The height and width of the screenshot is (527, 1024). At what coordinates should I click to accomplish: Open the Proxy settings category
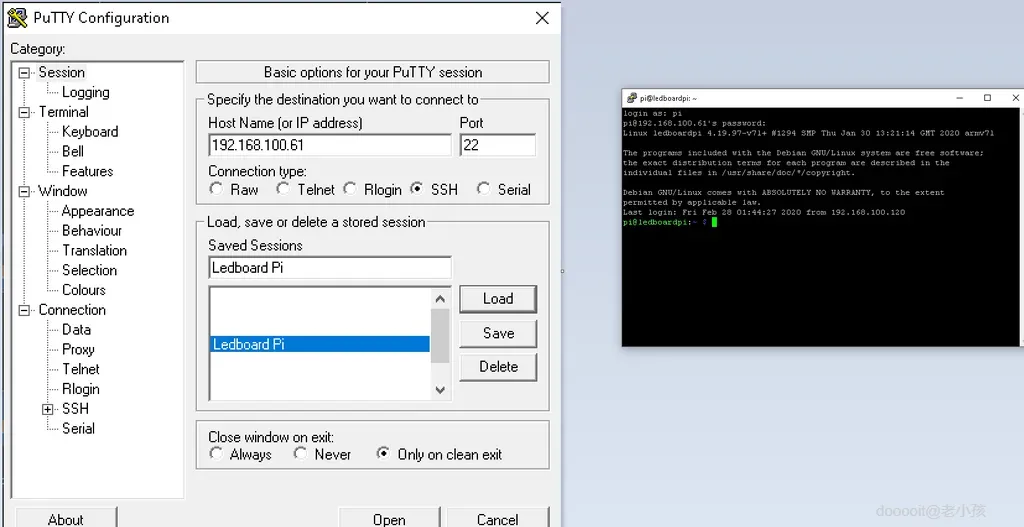tap(78, 349)
